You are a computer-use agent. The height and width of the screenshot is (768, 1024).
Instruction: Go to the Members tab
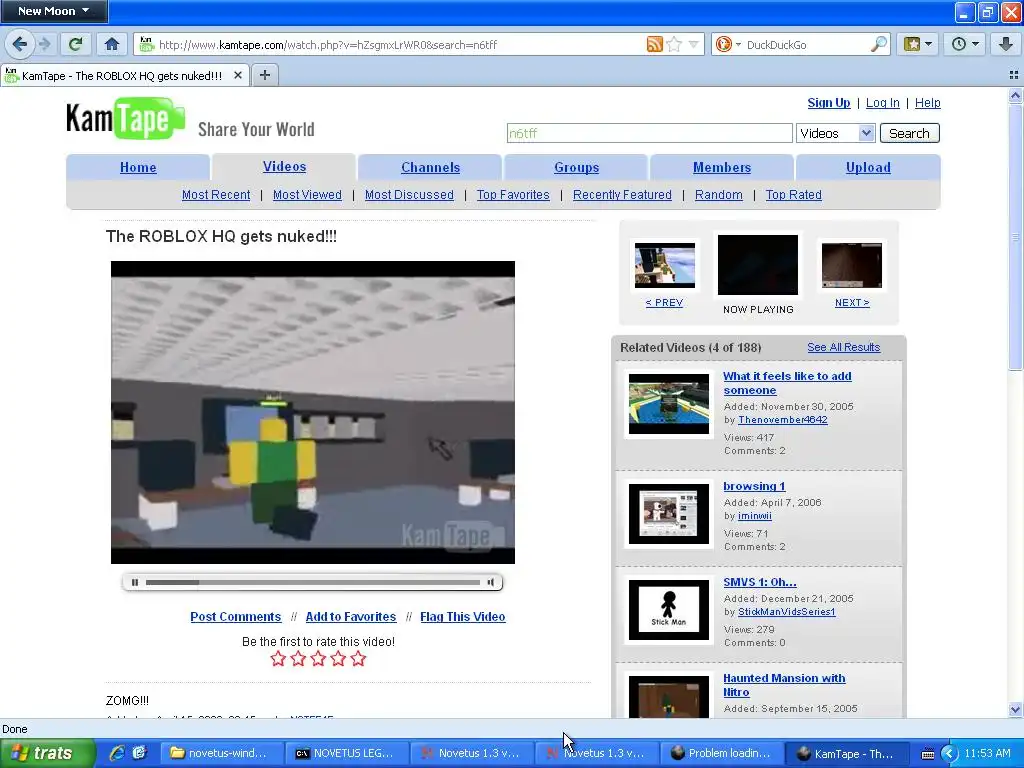(x=722, y=167)
